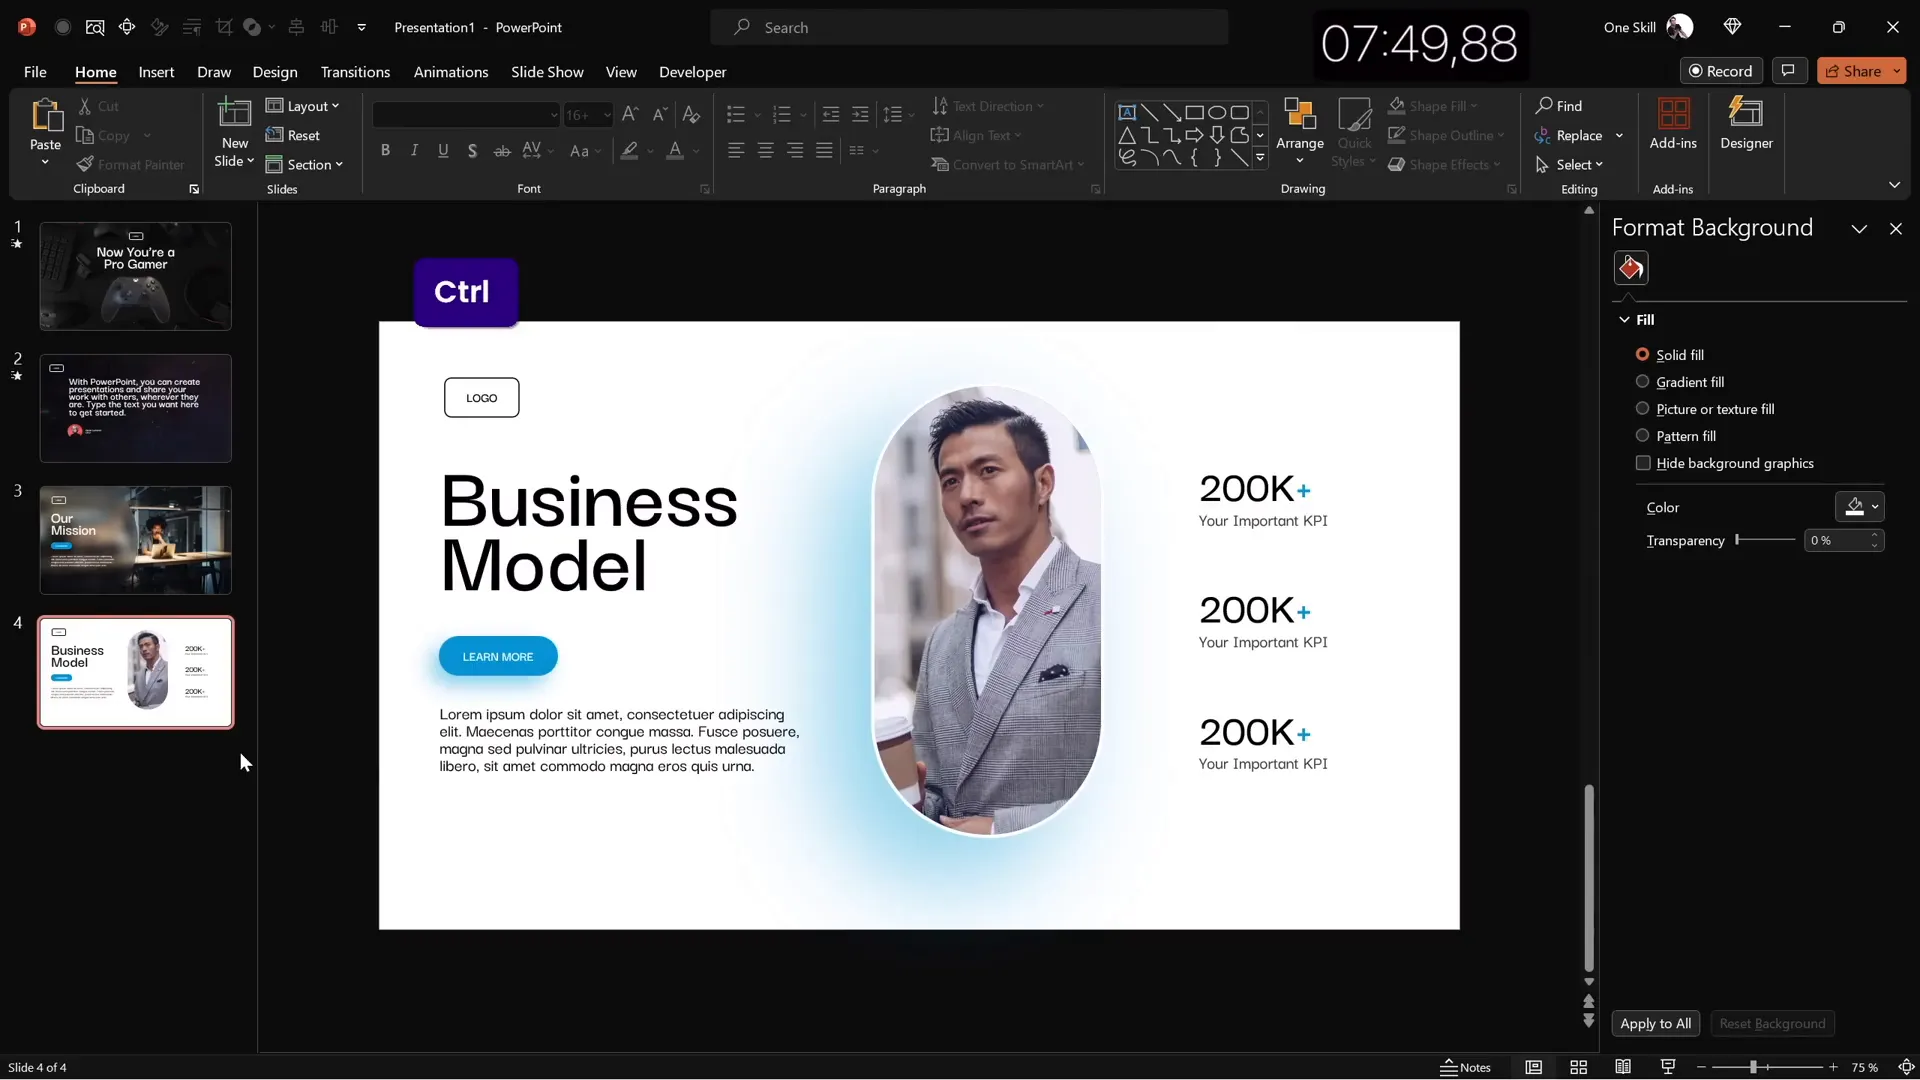Align text center
The width and height of the screenshot is (1920, 1080).
coord(765,150)
